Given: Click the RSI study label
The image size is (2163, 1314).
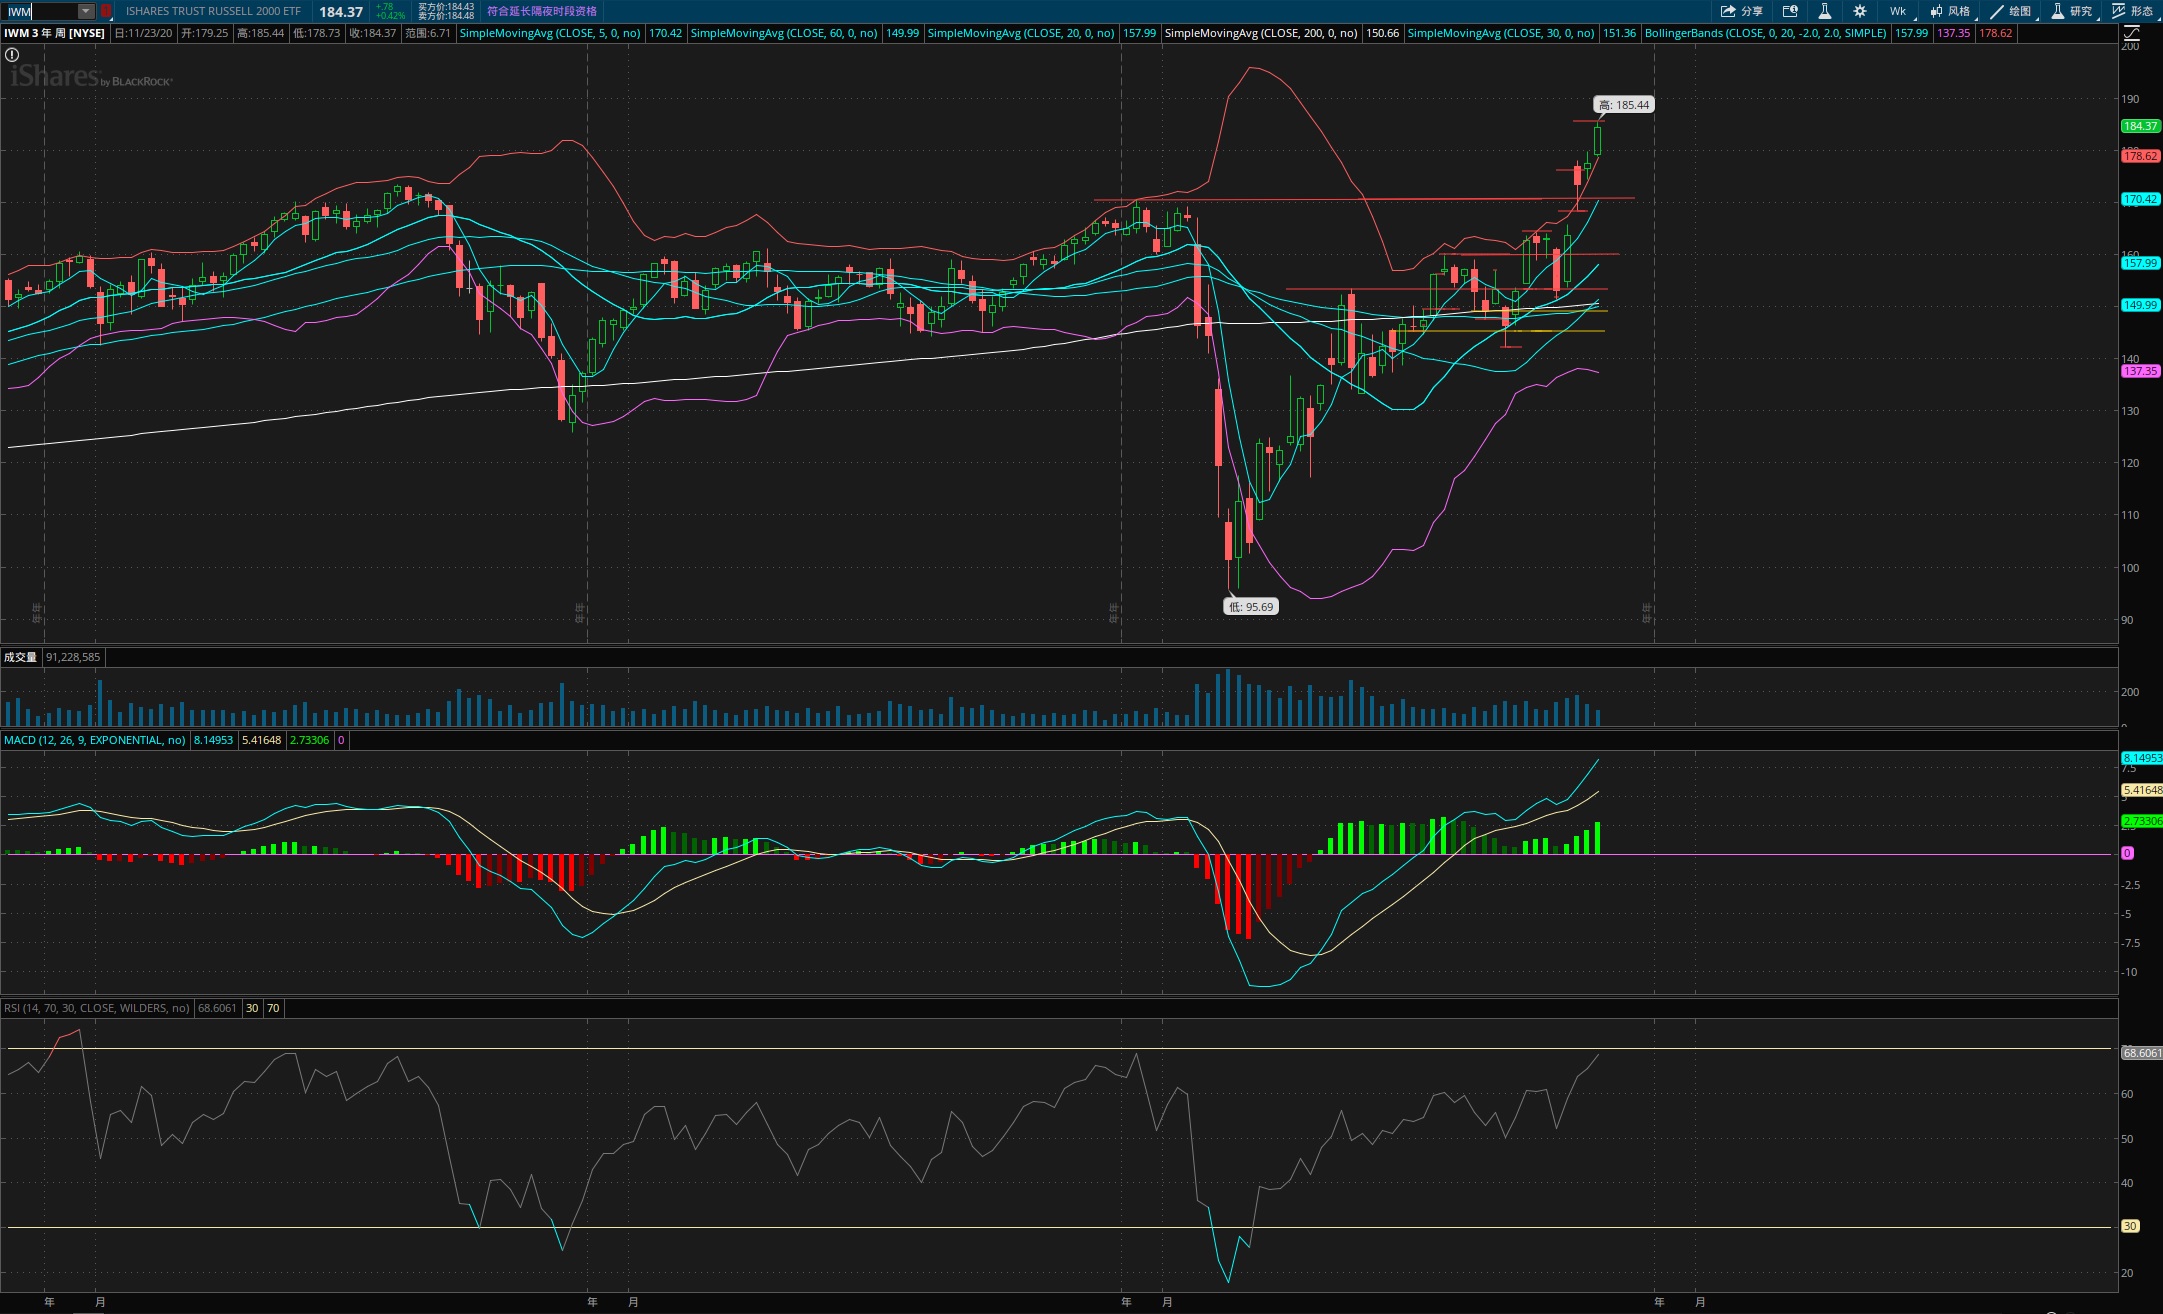Looking at the screenshot, I should pyautogui.click(x=96, y=1008).
